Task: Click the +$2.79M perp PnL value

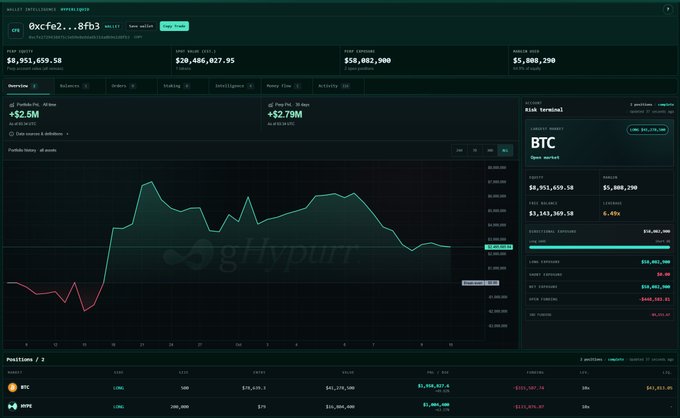Action: tap(285, 114)
